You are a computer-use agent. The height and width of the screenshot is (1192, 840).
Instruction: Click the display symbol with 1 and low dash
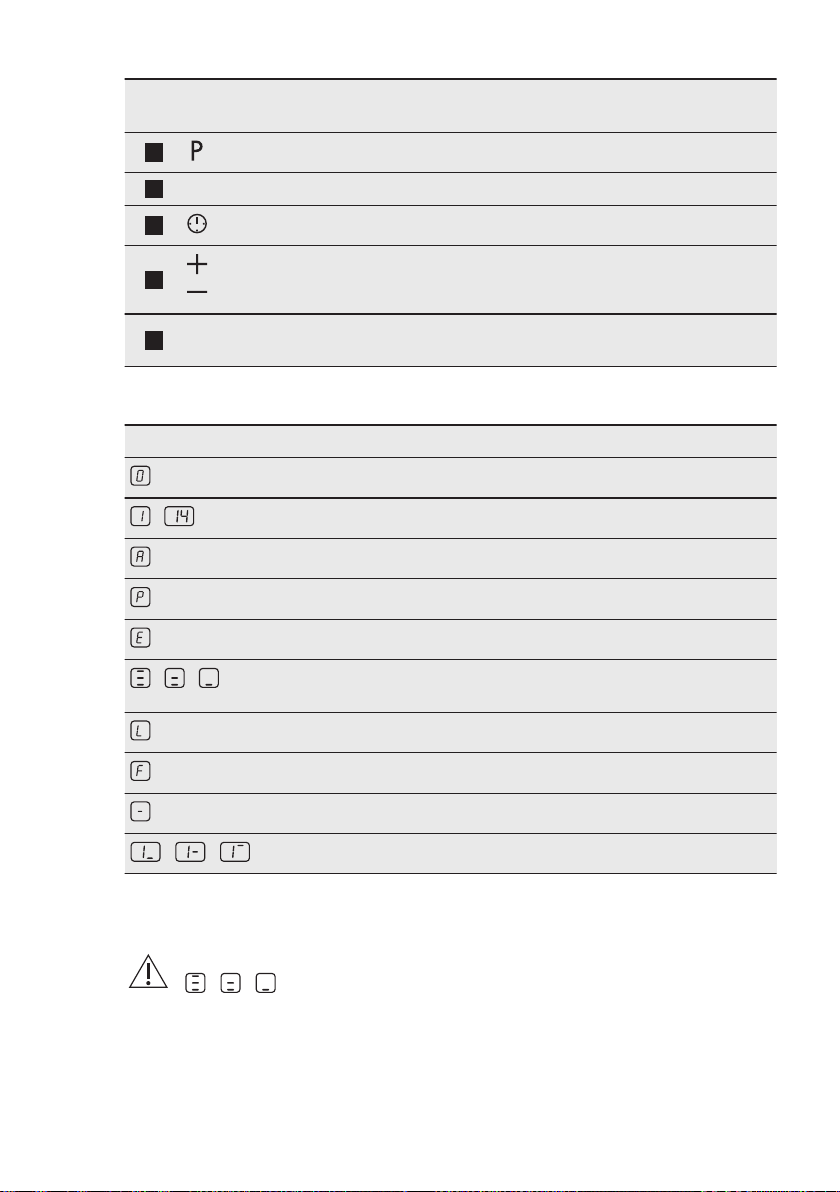click(146, 853)
